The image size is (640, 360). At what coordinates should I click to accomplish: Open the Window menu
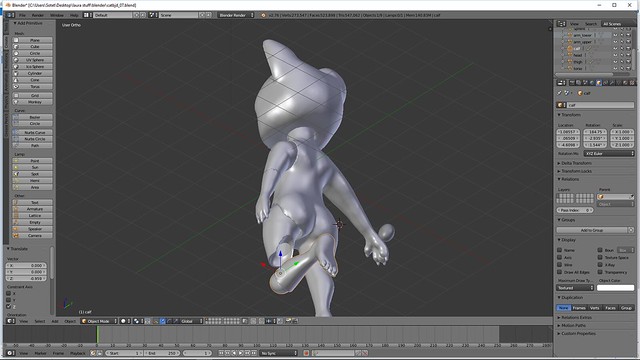point(57,15)
